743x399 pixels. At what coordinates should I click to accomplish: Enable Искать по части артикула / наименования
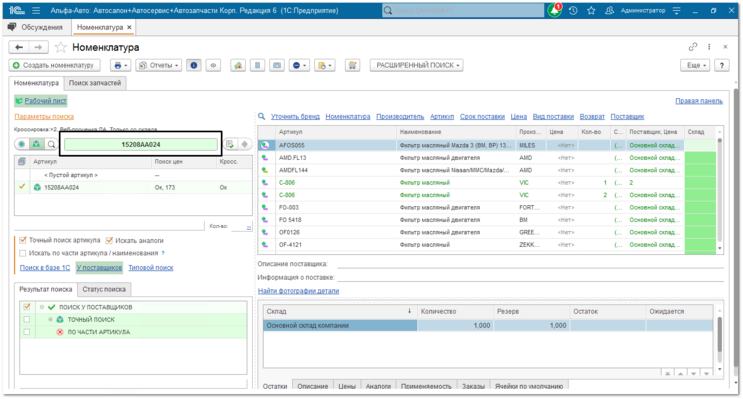pyautogui.click(x=22, y=253)
